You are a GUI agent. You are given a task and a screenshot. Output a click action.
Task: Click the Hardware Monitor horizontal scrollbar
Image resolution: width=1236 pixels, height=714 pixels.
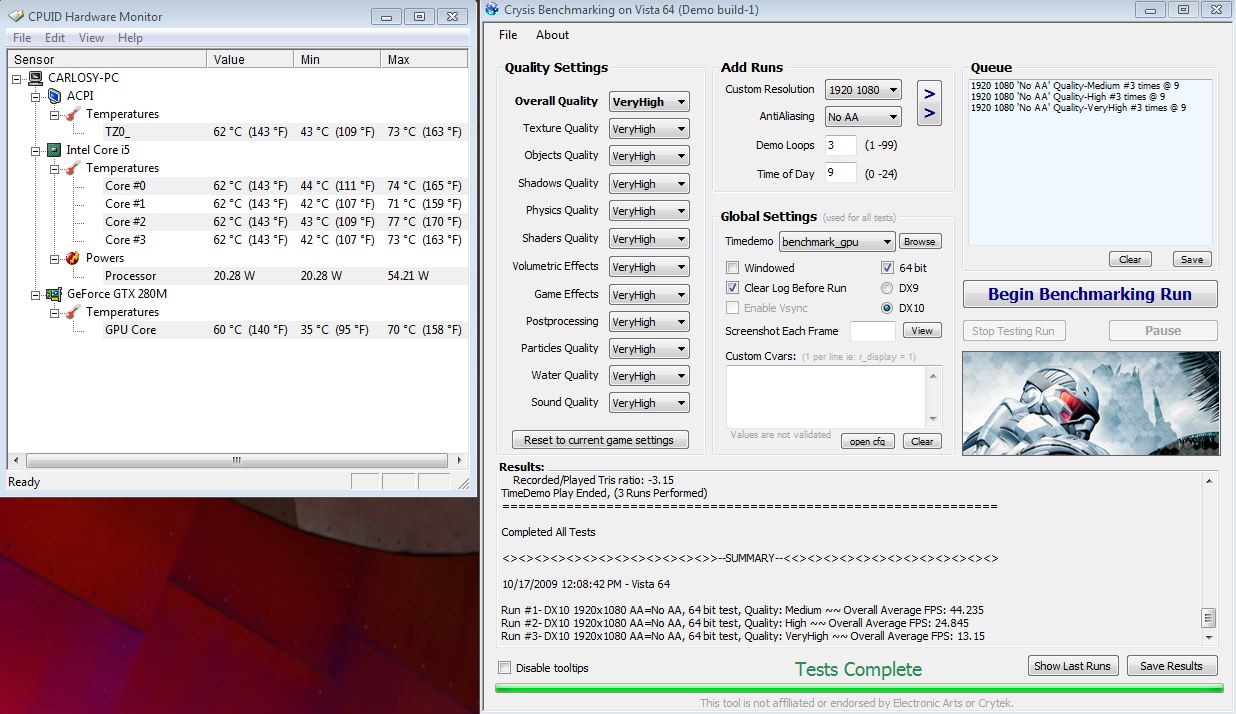tap(237, 461)
